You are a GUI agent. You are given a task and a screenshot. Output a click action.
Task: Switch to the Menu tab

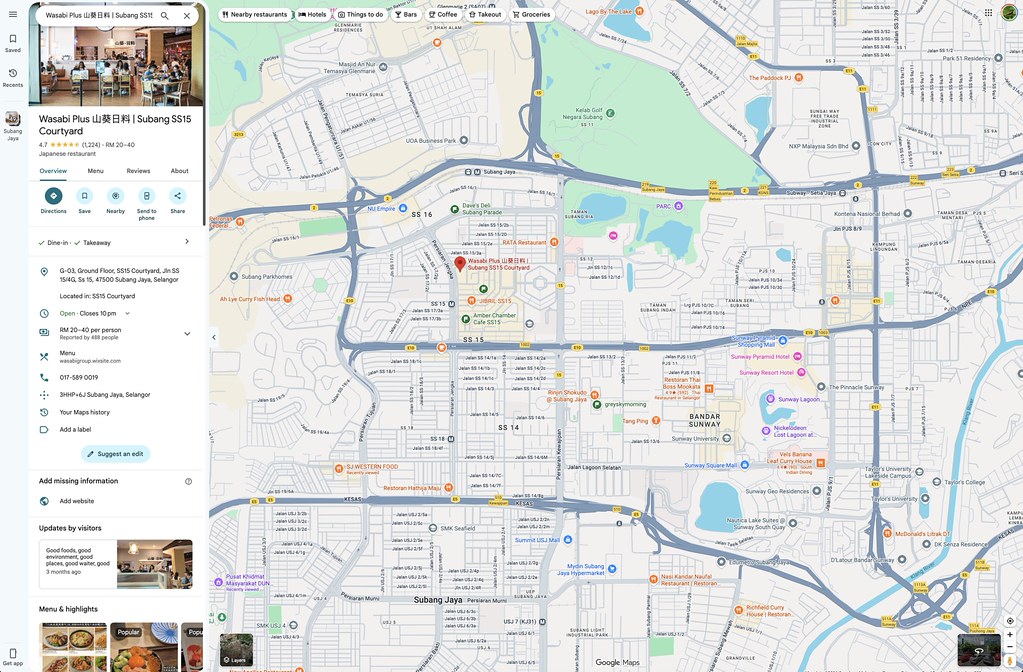pos(95,171)
